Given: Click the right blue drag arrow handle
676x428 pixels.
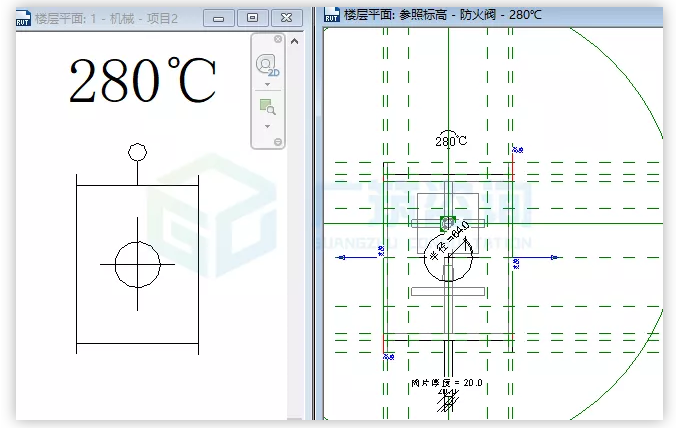Looking at the screenshot, I should click(x=555, y=257).
